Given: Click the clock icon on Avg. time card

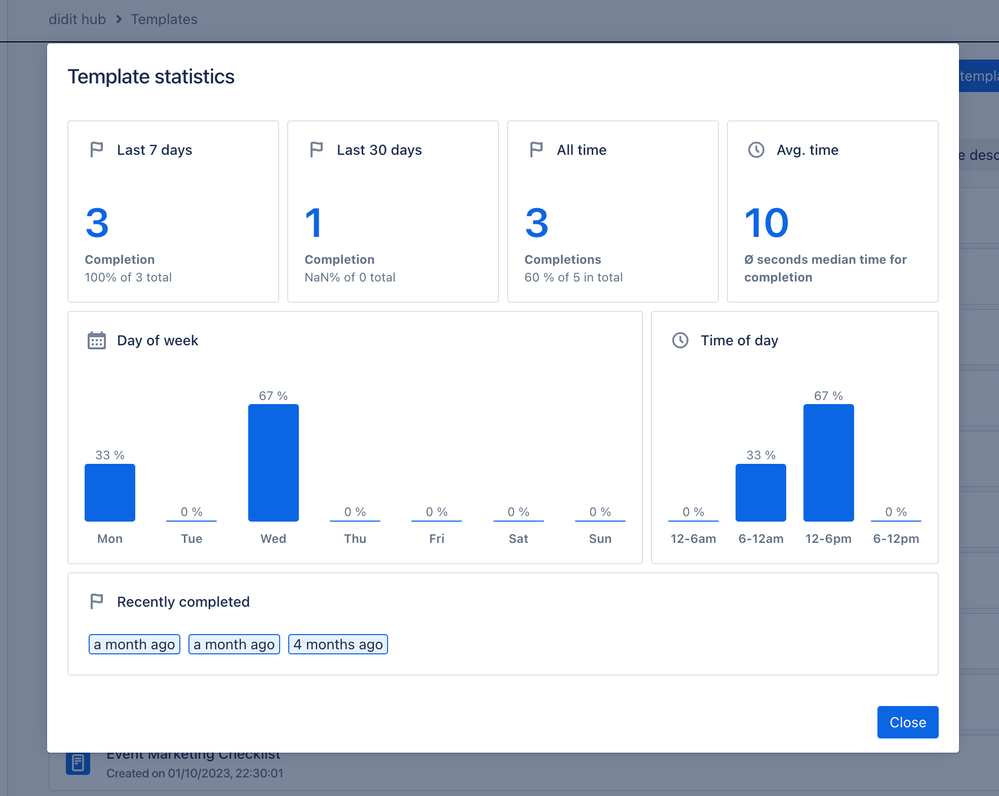Looking at the screenshot, I should pyautogui.click(x=756, y=149).
